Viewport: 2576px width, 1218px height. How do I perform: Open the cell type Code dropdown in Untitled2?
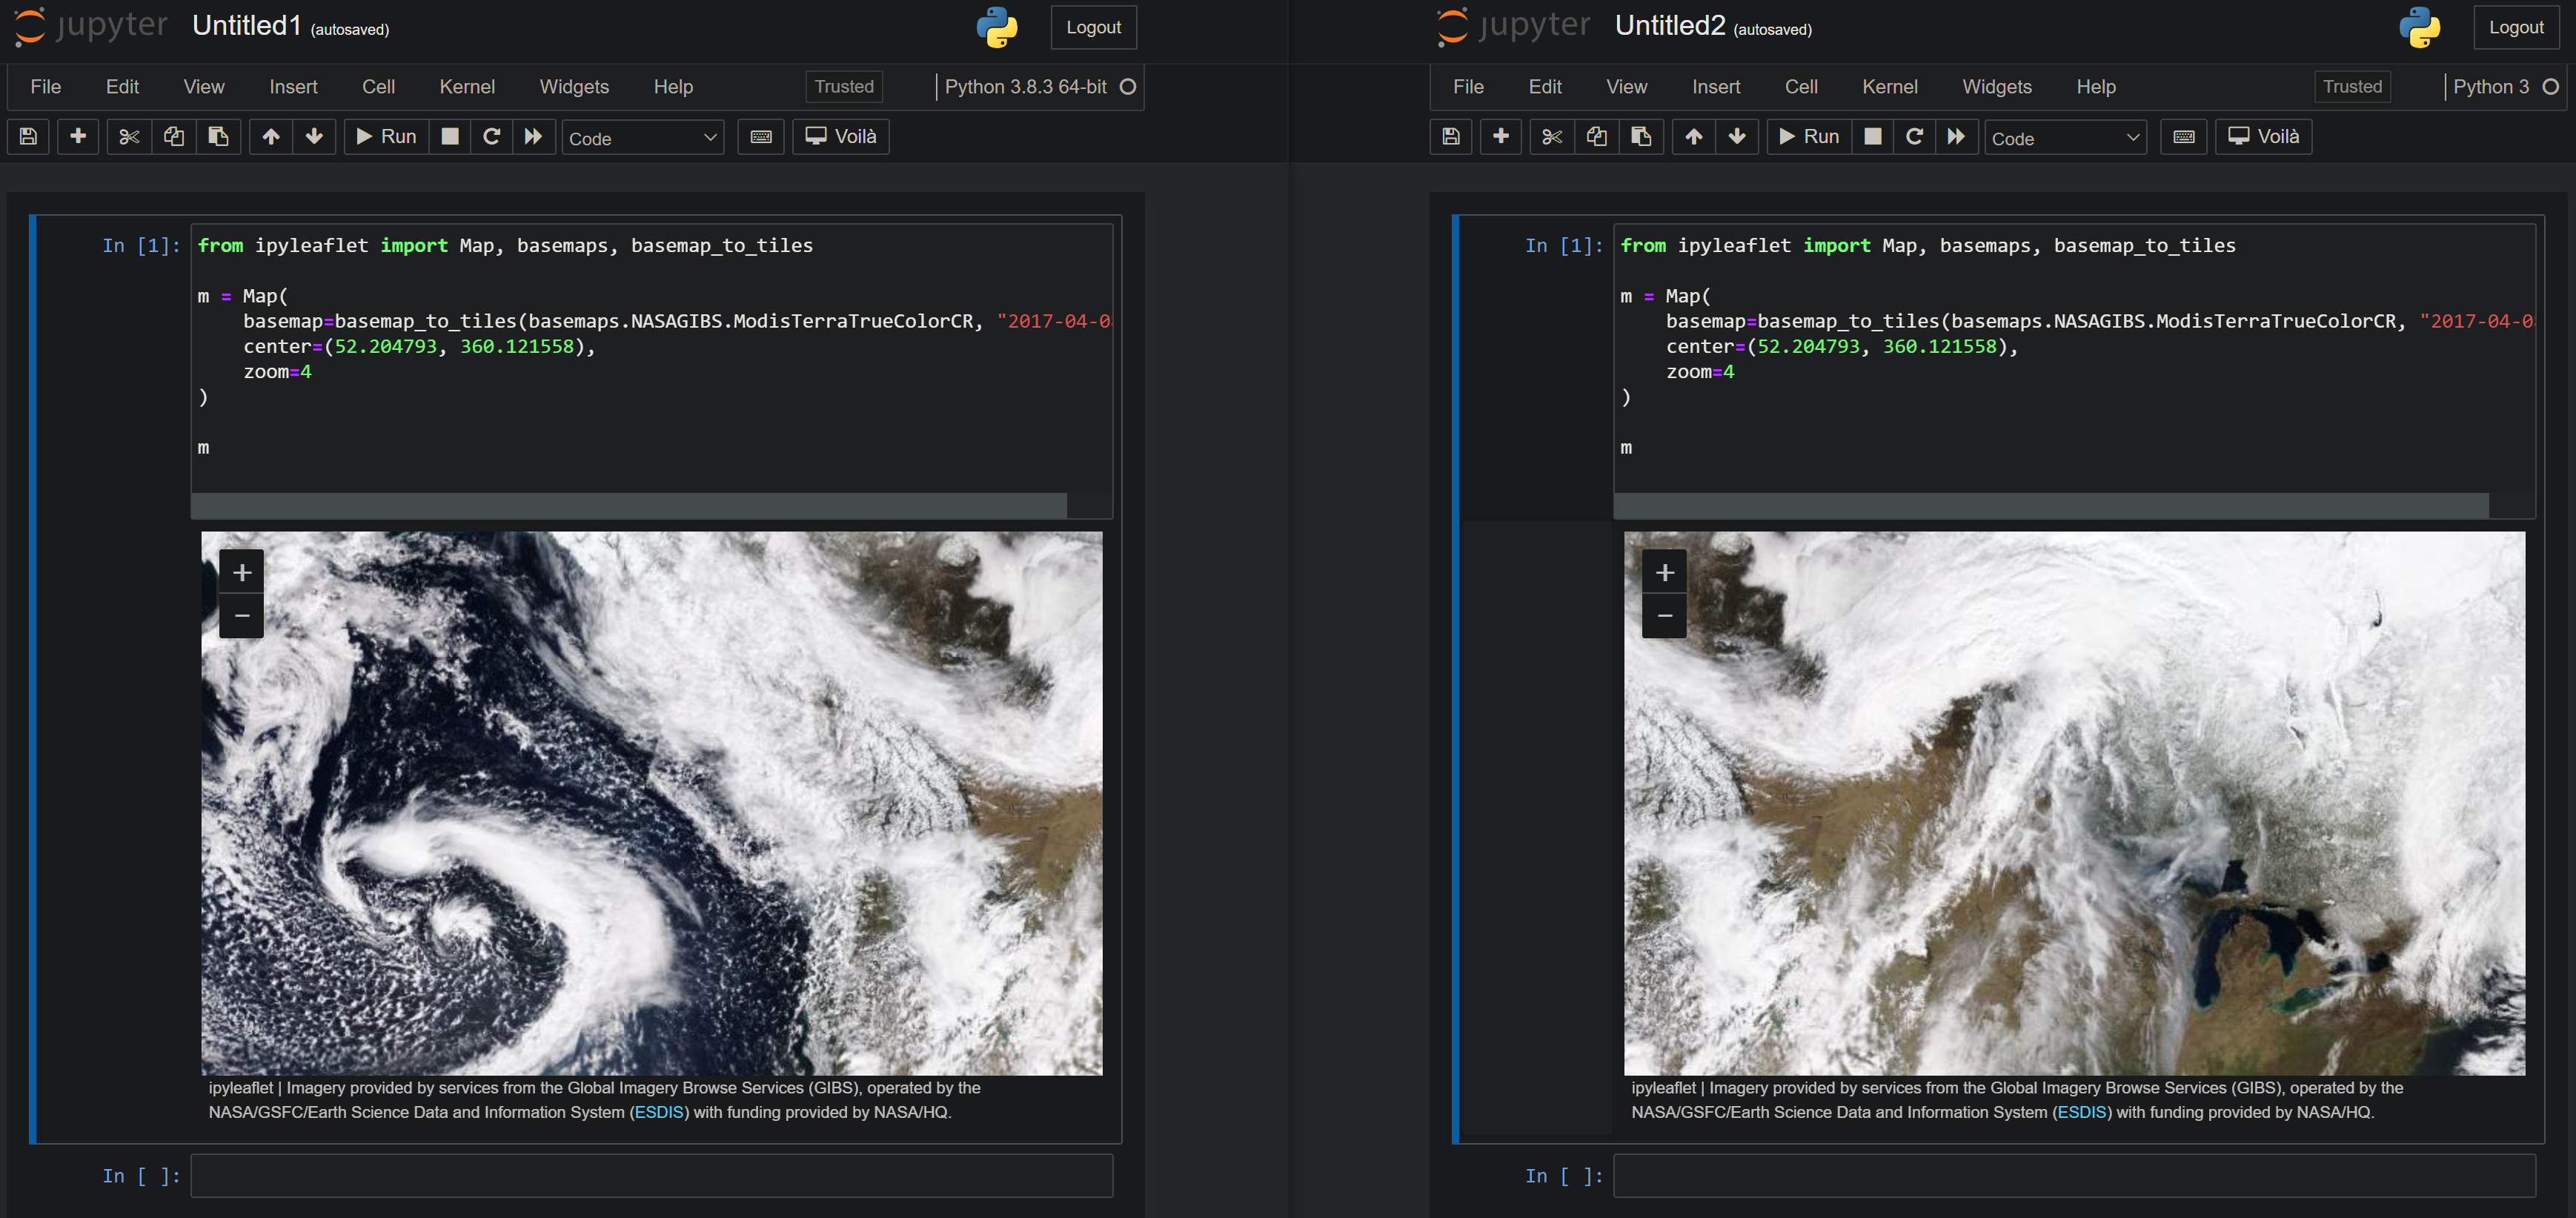pyautogui.click(x=2065, y=138)
